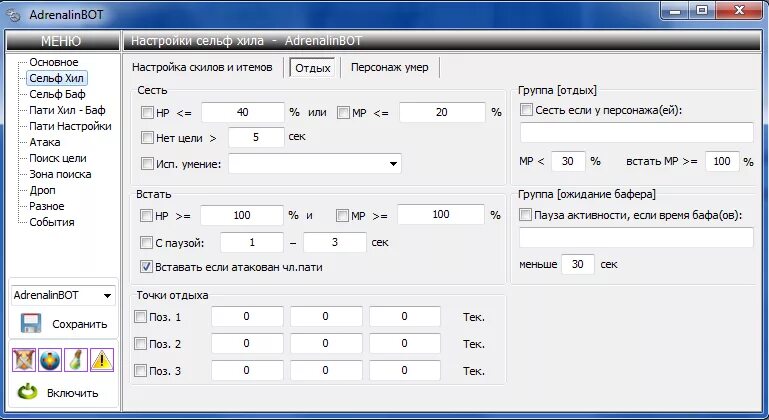
Task: Open Разное in the menu tree
Action: pos(47,206)
